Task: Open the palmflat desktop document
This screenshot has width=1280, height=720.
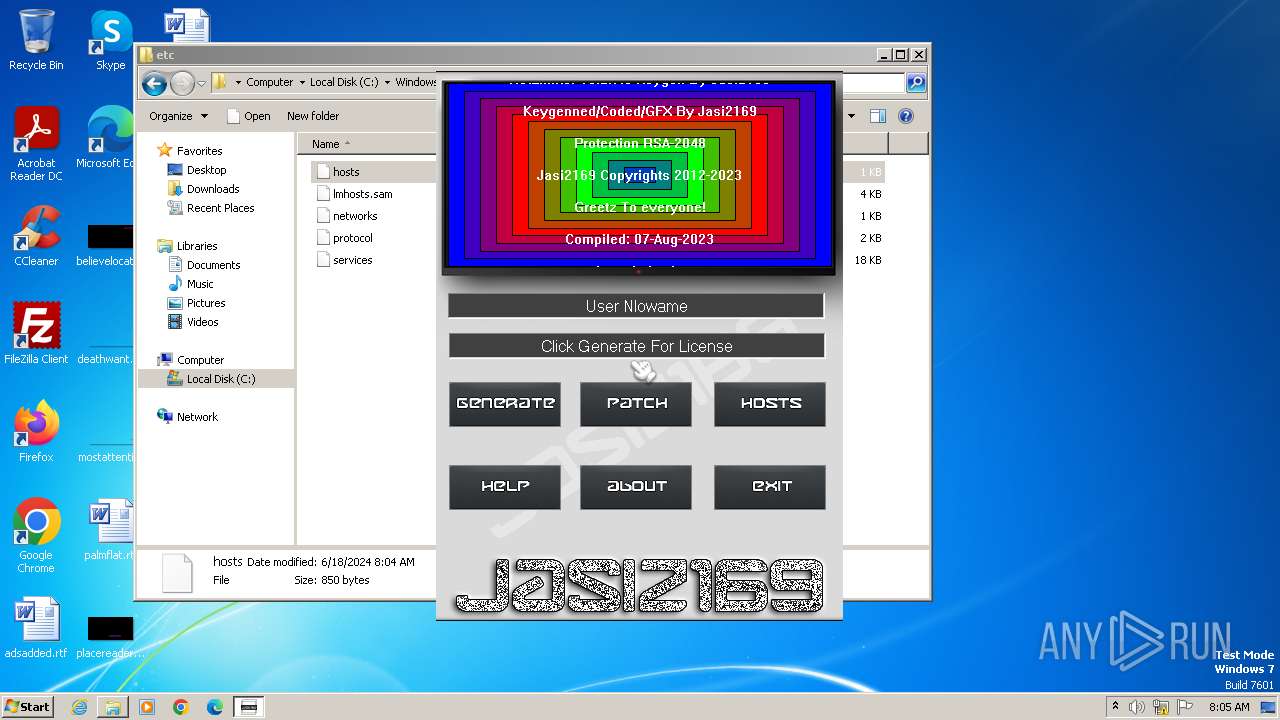Action: point(110,530)
